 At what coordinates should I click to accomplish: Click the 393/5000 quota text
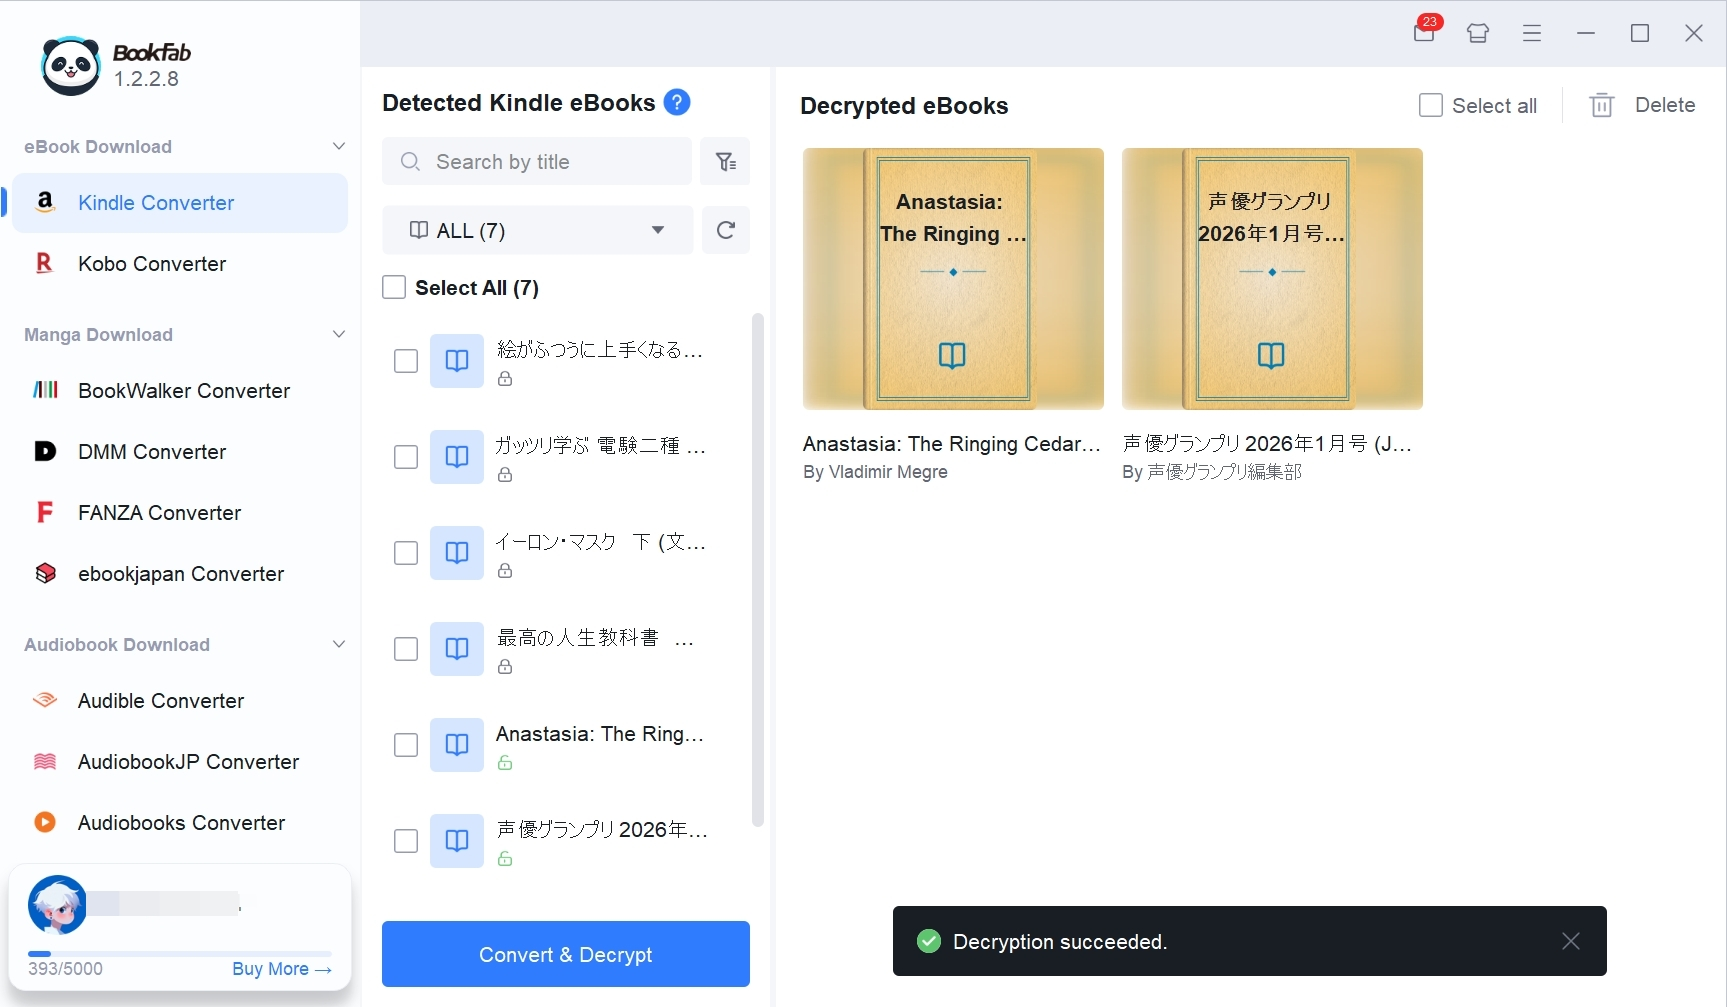click(65, 968)
